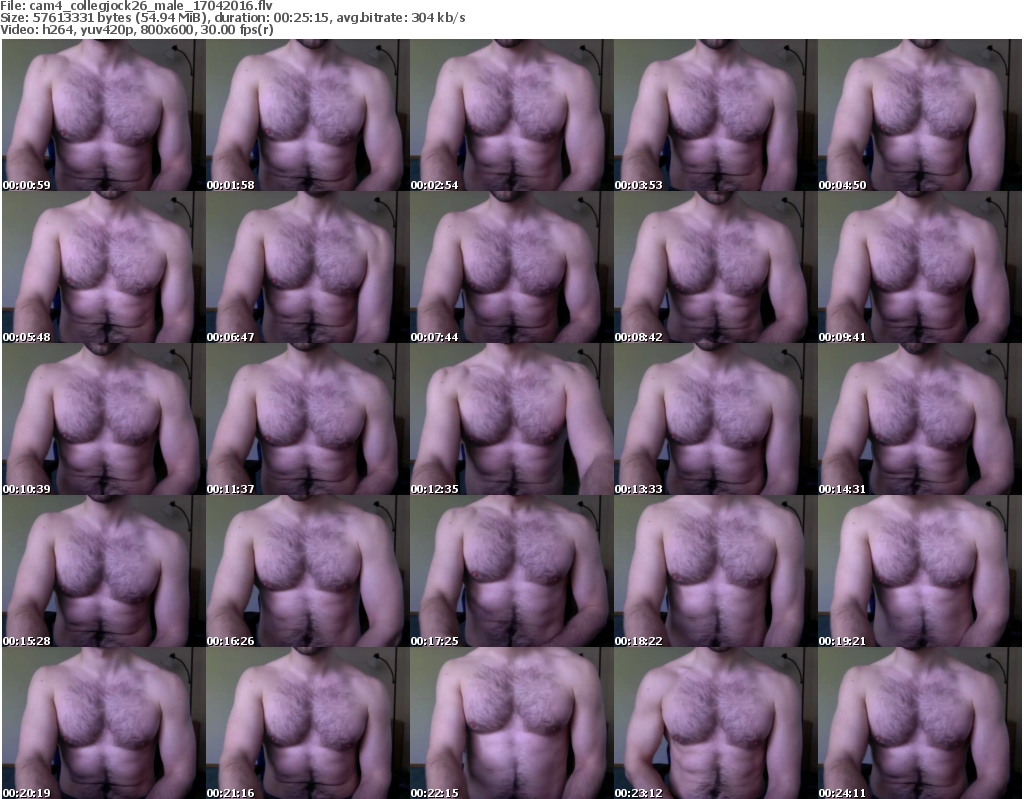The image size is (1024, 799).
Task: Pick the frame labeled 00:05:48
Action: [x=103, y=267]
